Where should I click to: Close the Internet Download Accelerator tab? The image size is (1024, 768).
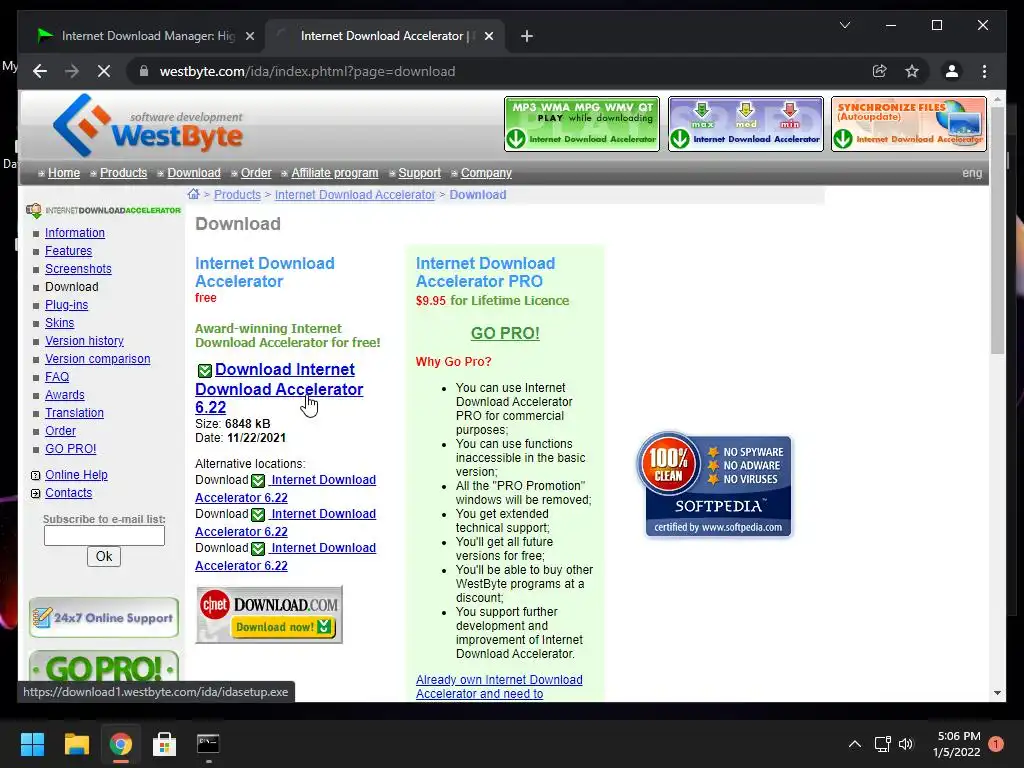click(x=488, y=36)
